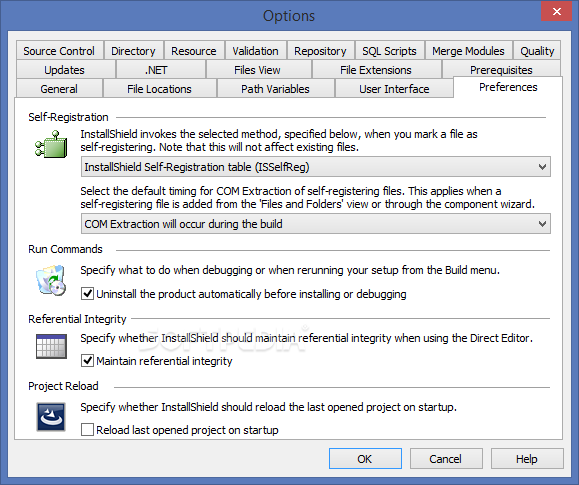The width and height of the screenshot is (579, 485).
Task: Click the Project Reload section heading
Action: click(x=63, y=386)
